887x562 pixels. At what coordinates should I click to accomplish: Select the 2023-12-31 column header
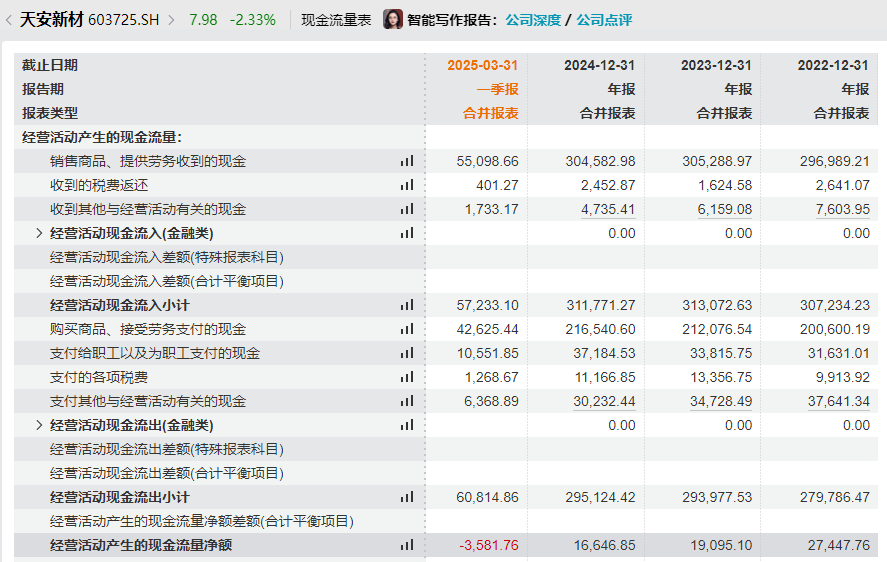(x=716, y=66)
